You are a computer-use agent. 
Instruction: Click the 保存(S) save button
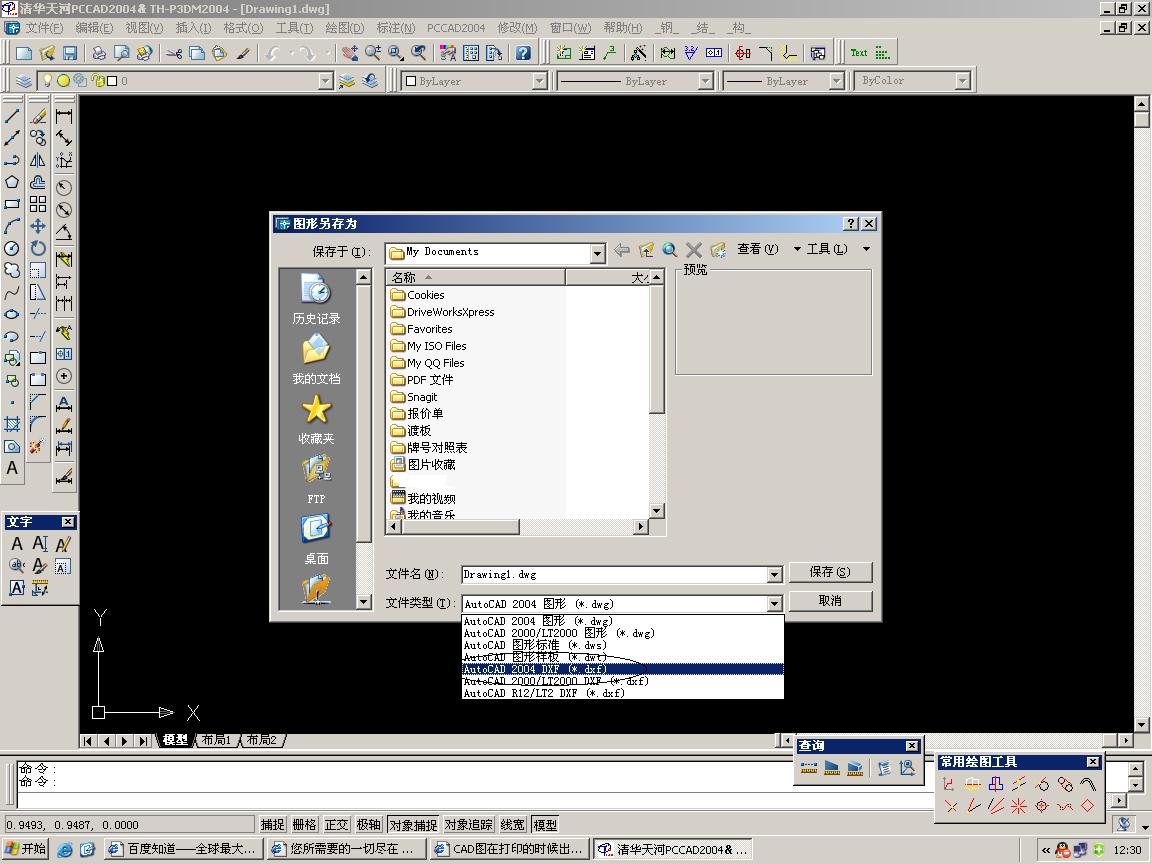[830, 572]
